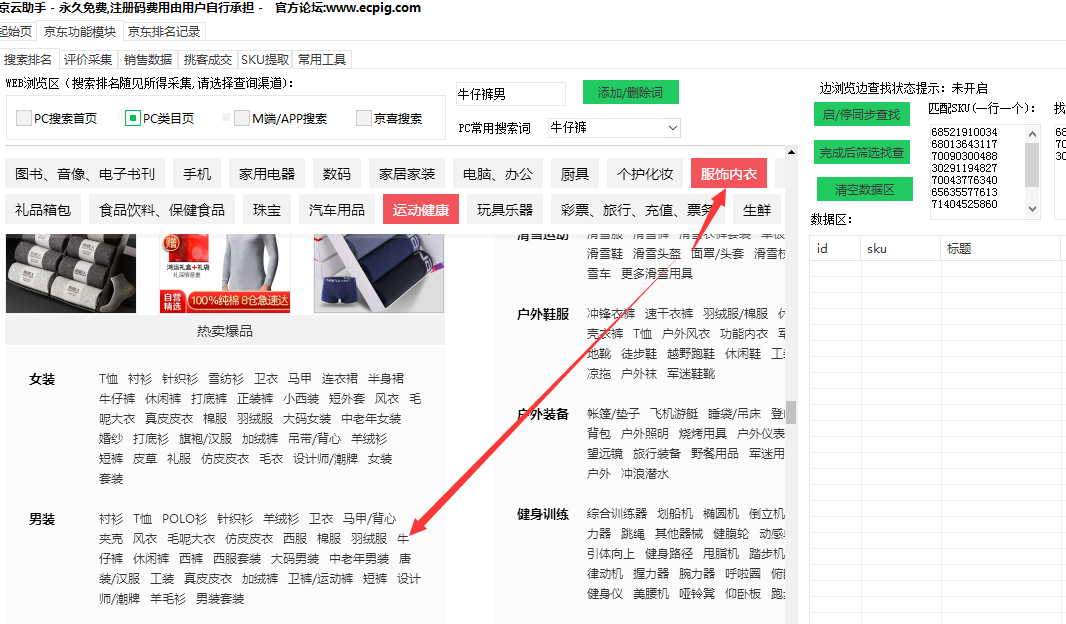Select the 运动健康 category

(421, 210)
